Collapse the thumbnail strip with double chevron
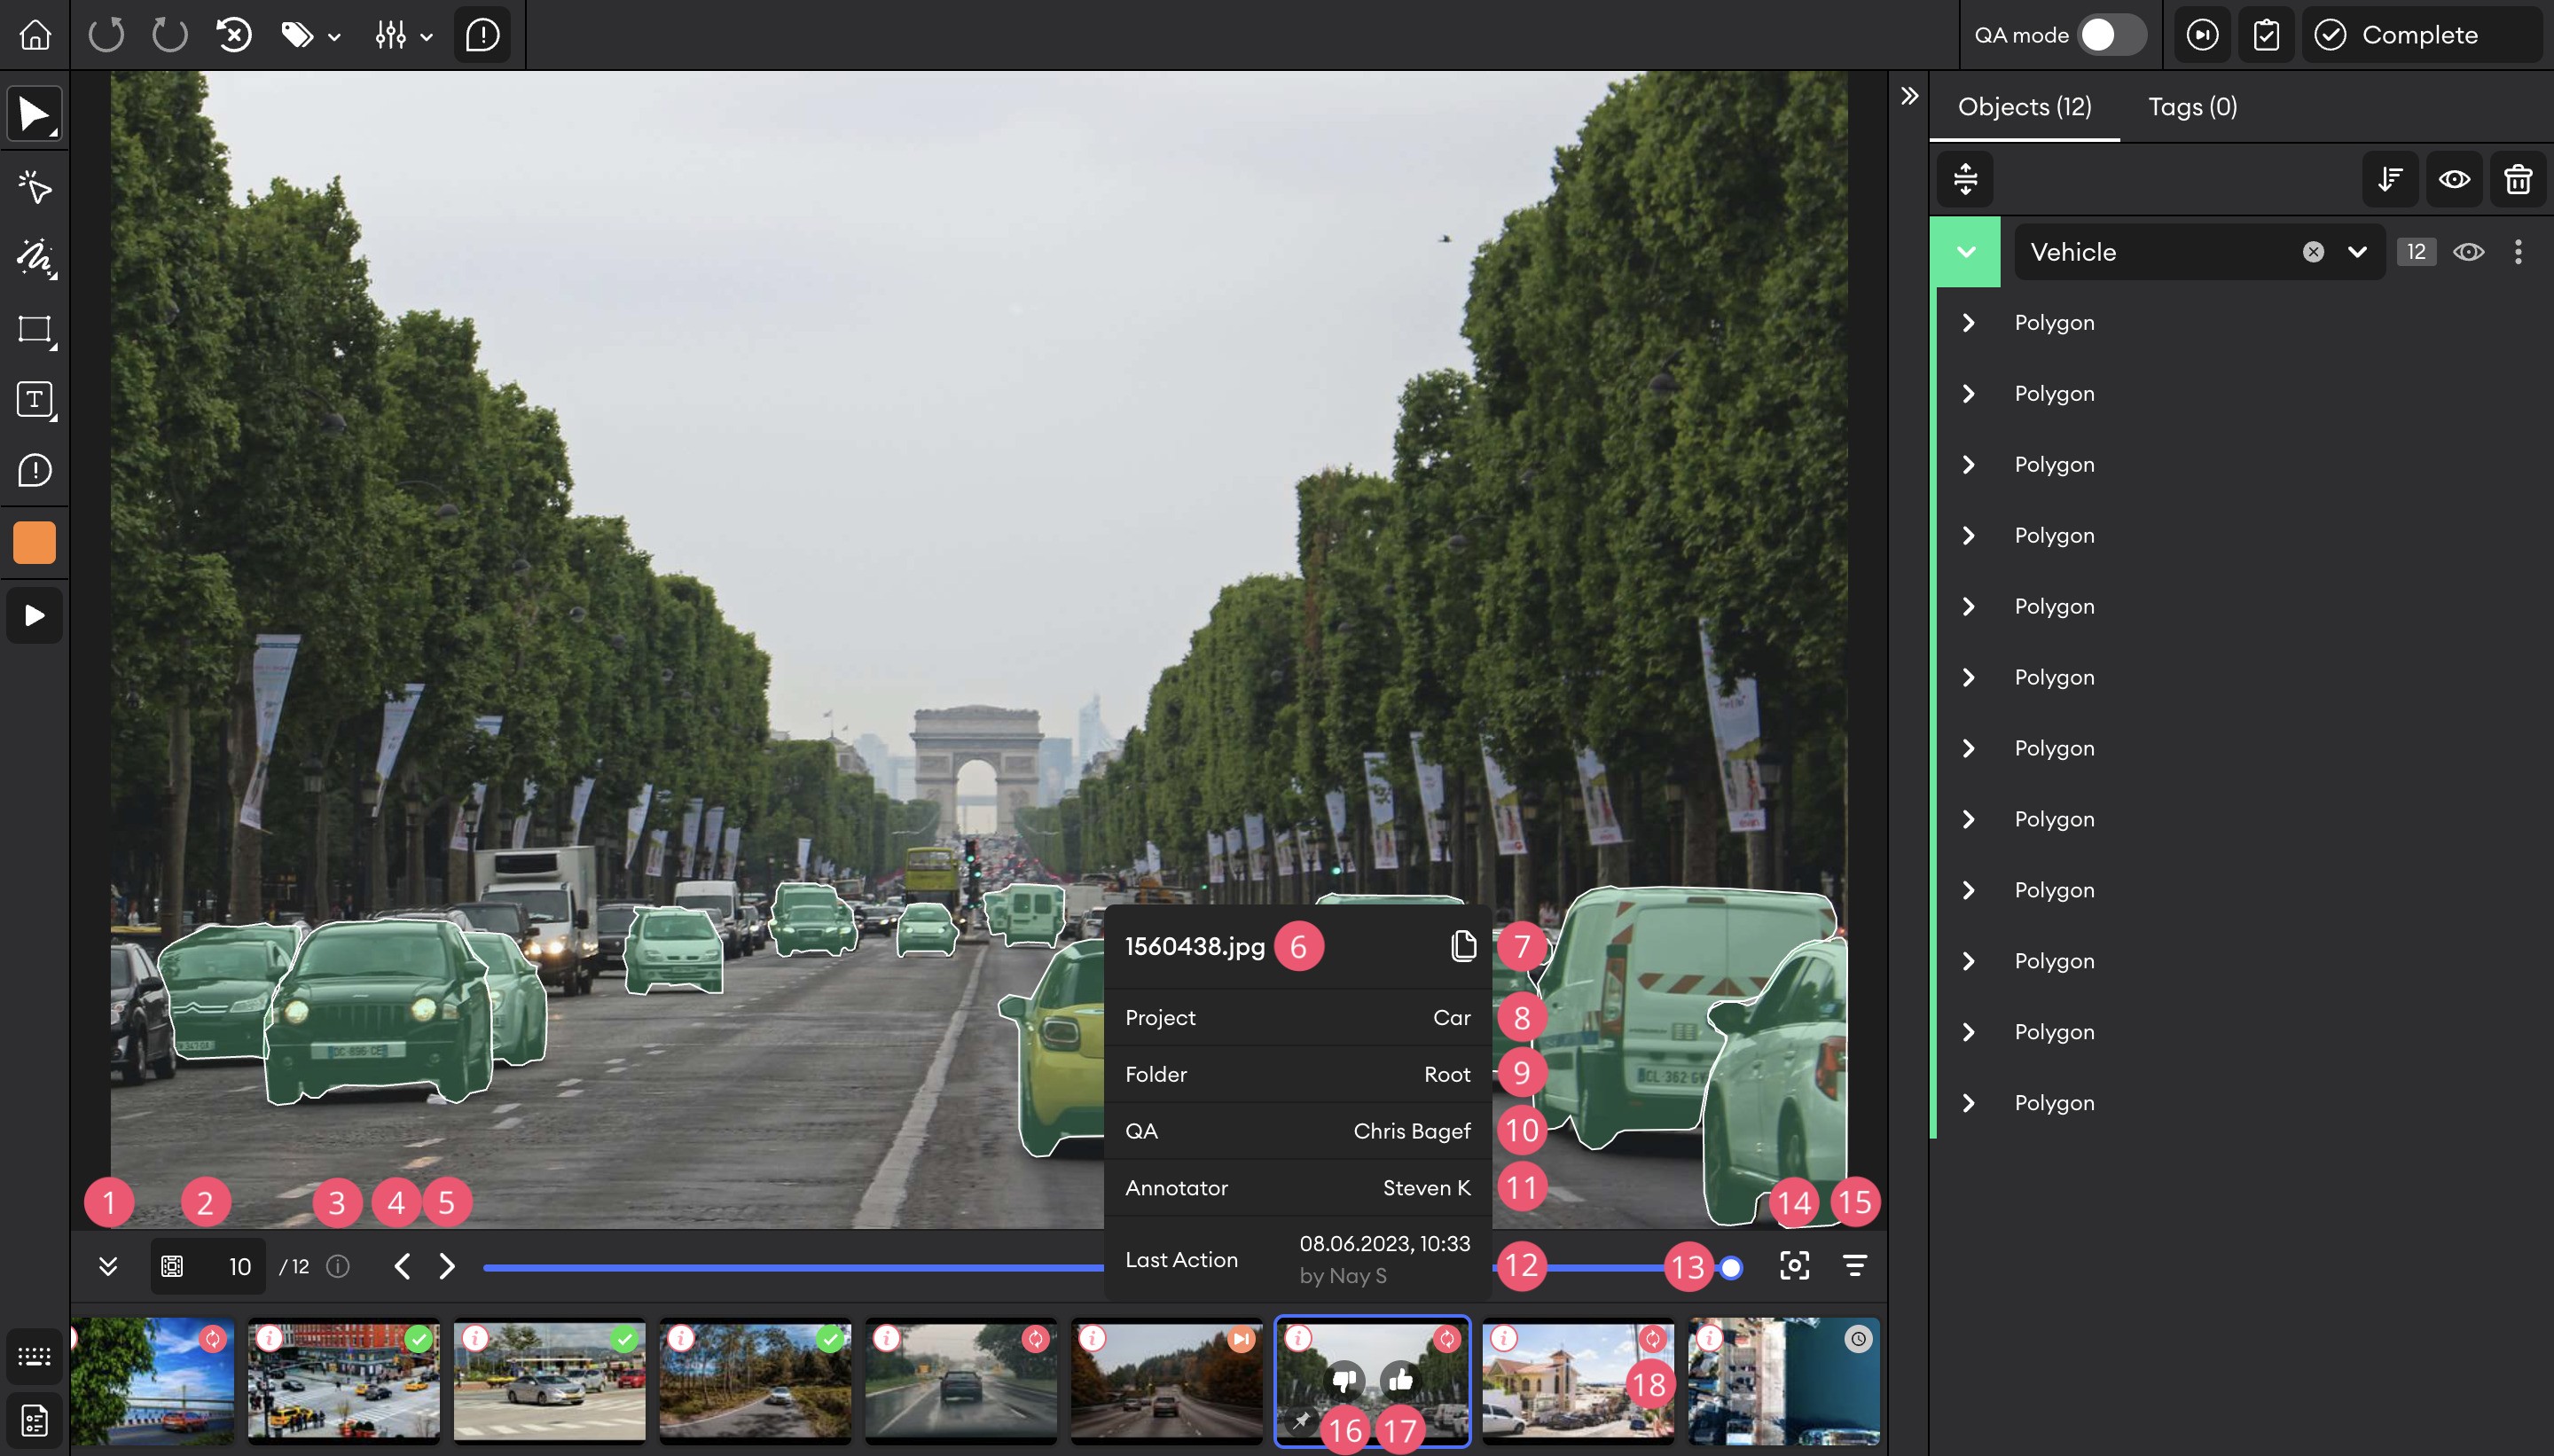Image resolution: width=2554 pixels, height=1456 pixels. tap(108, 1267)
